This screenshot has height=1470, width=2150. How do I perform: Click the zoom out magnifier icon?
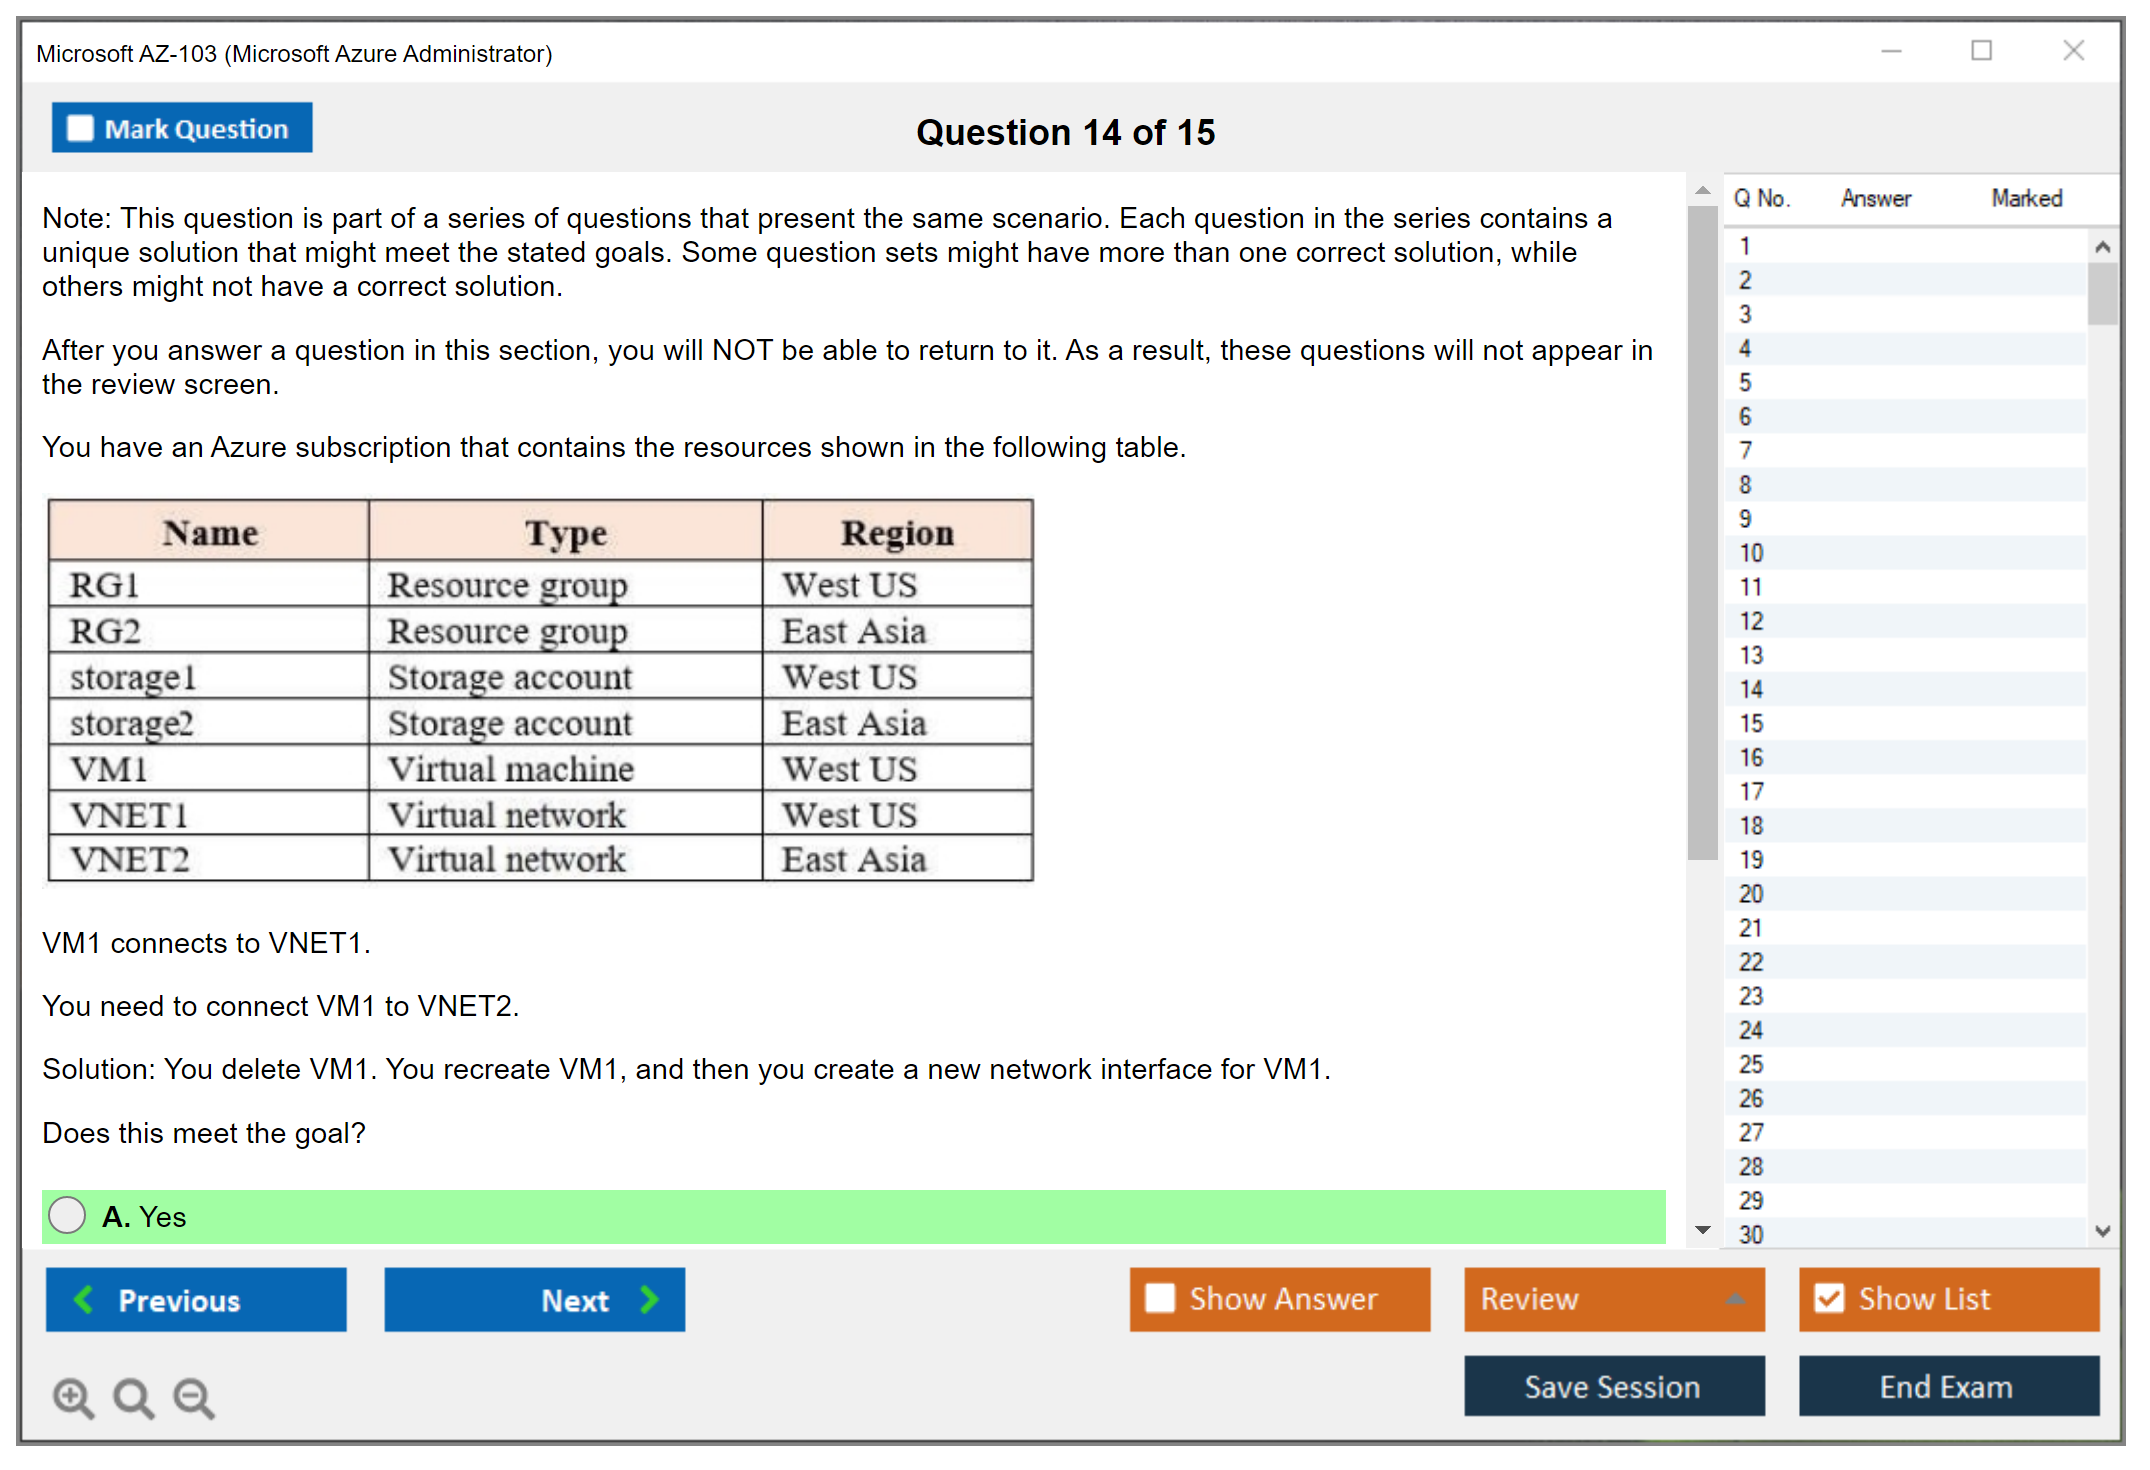194,1398
